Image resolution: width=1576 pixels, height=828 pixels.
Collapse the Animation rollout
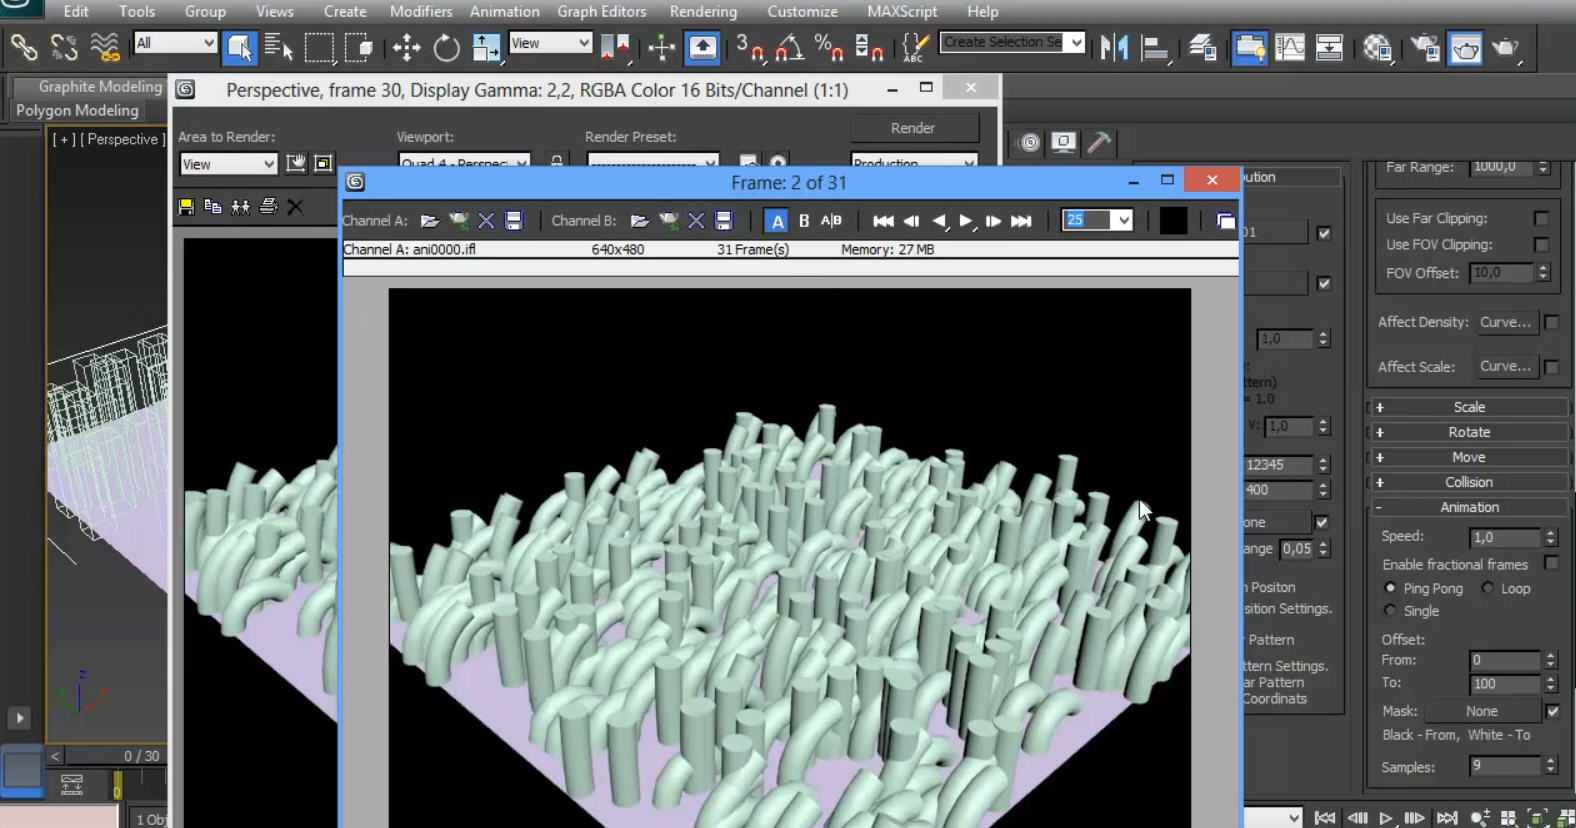coord(1468,507)
